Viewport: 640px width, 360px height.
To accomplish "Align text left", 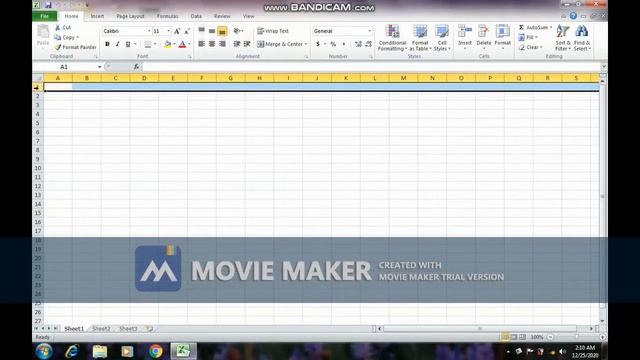I will point(202,44).
